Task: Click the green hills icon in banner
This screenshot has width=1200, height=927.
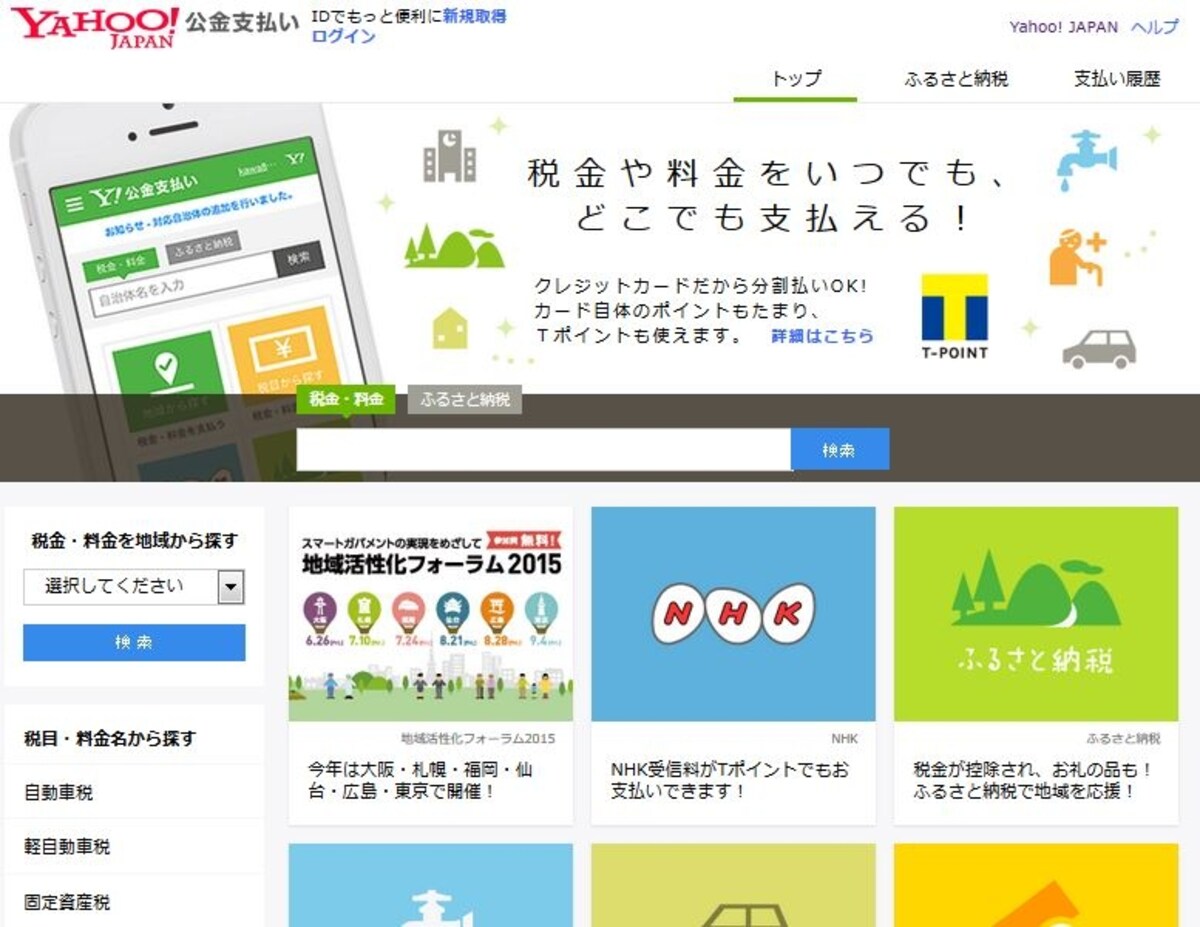Action: coord(454,246)
